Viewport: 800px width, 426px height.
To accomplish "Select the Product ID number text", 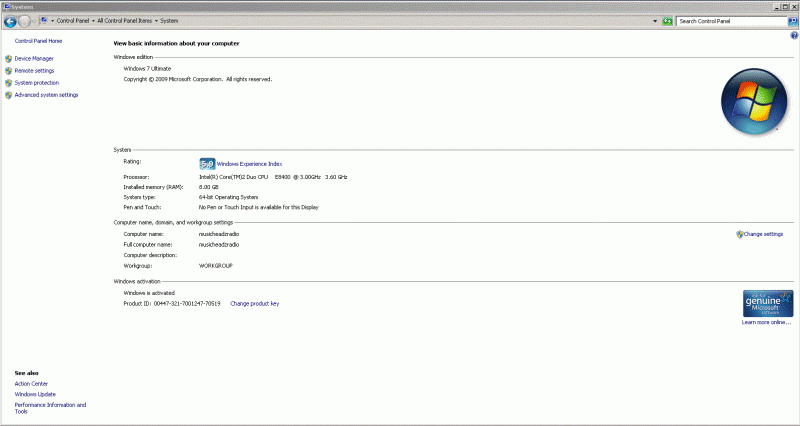I will coord(187,304).
